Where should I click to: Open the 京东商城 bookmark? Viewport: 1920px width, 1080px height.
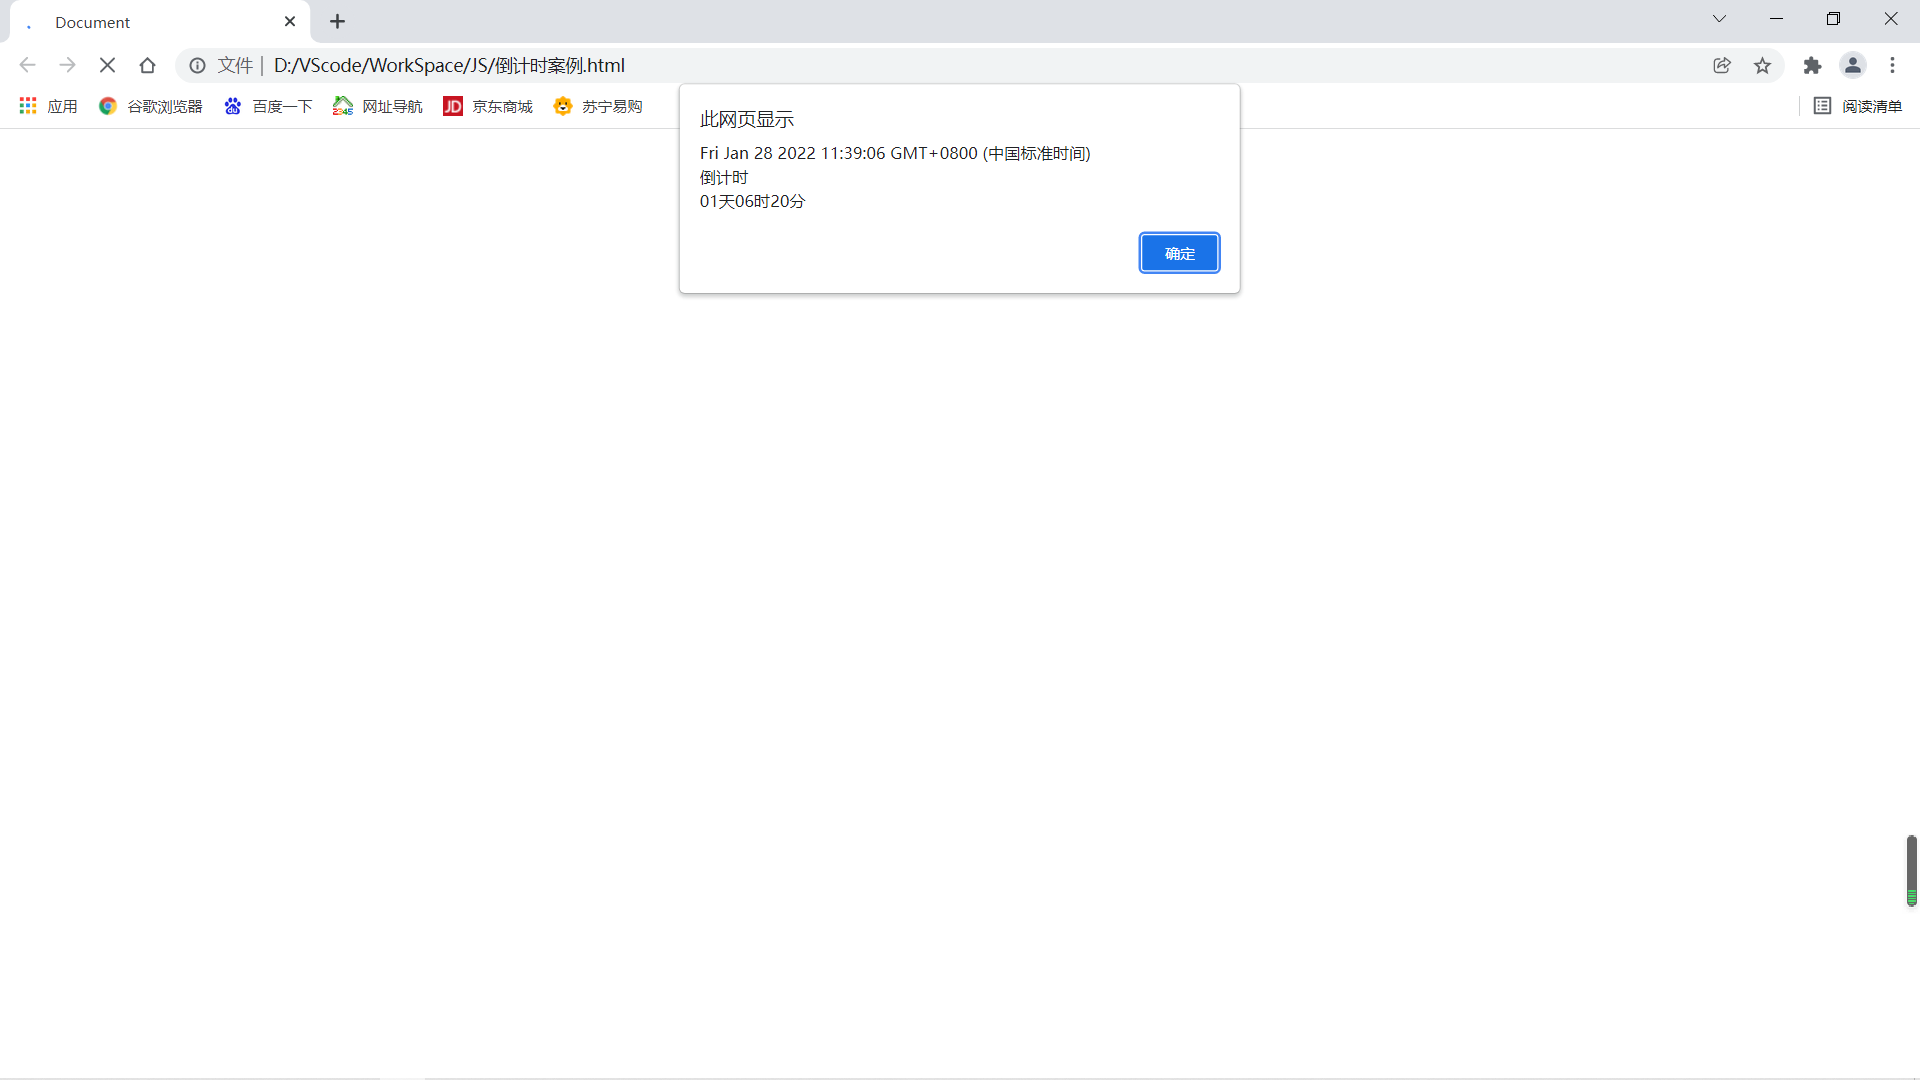(488, 106)
